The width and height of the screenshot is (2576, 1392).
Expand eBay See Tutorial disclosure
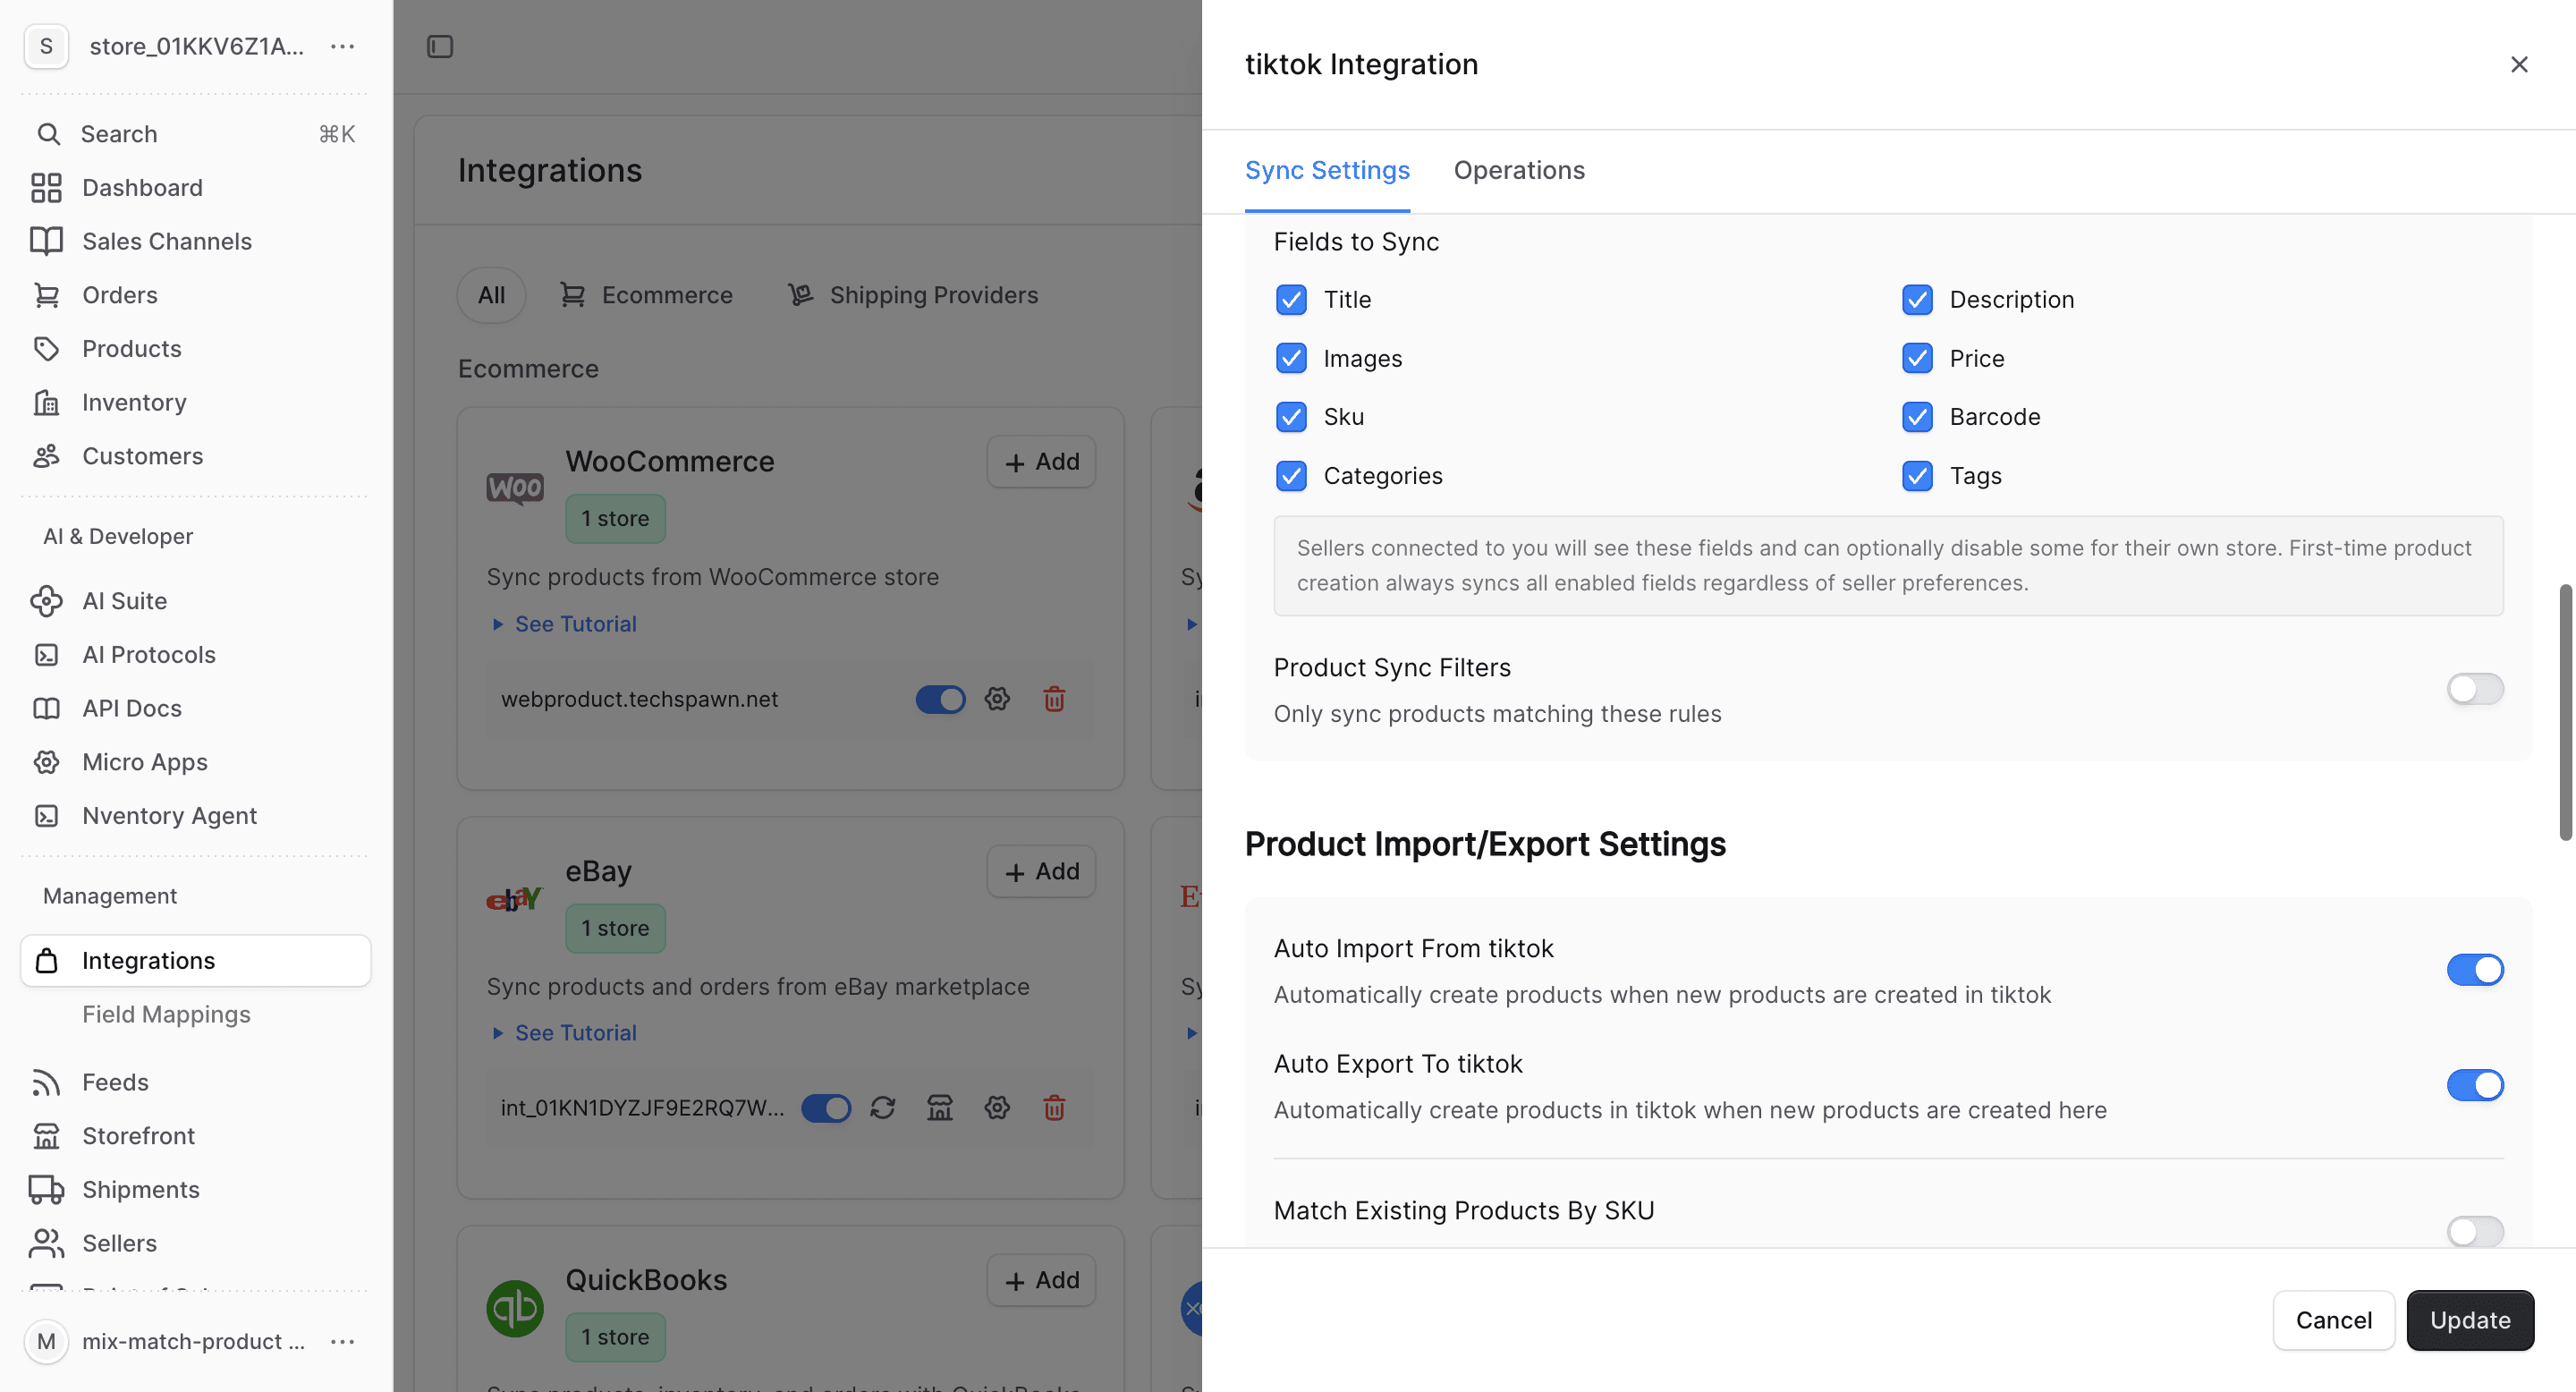pyautogui.click(x=565, y=1033)
